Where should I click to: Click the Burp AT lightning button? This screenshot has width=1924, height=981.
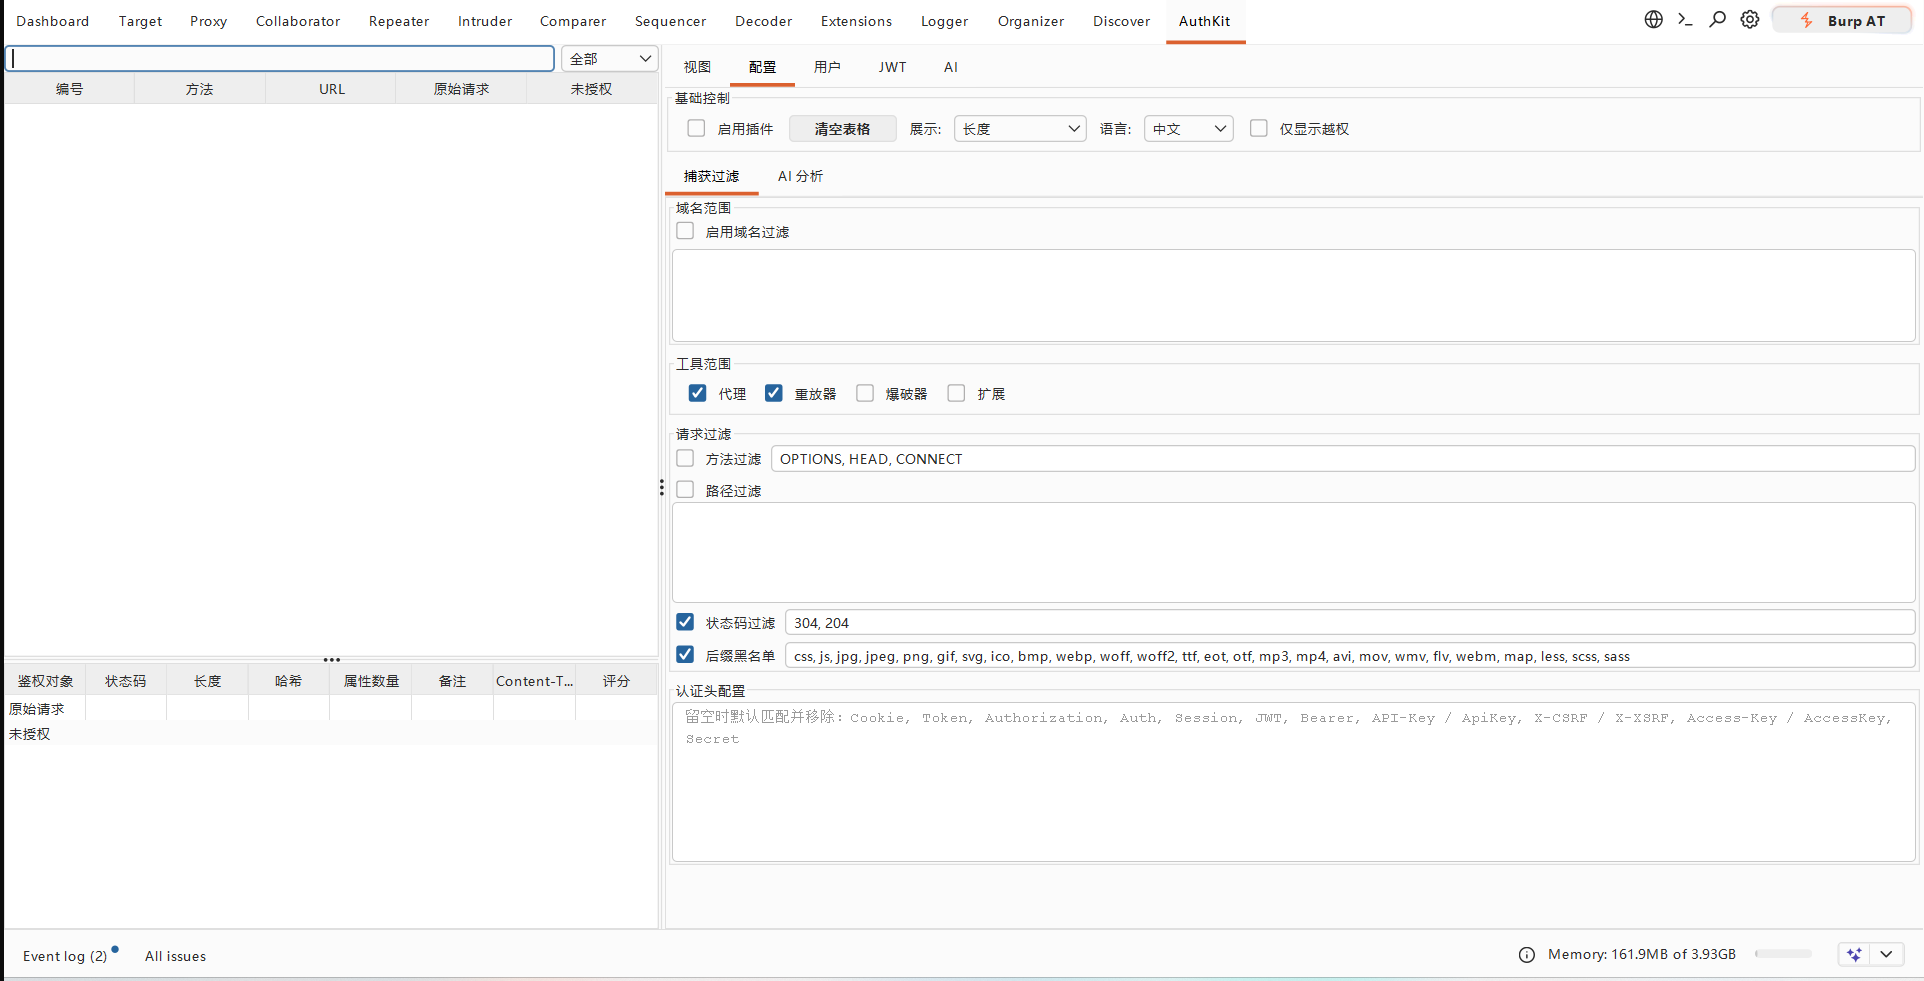1841,20
